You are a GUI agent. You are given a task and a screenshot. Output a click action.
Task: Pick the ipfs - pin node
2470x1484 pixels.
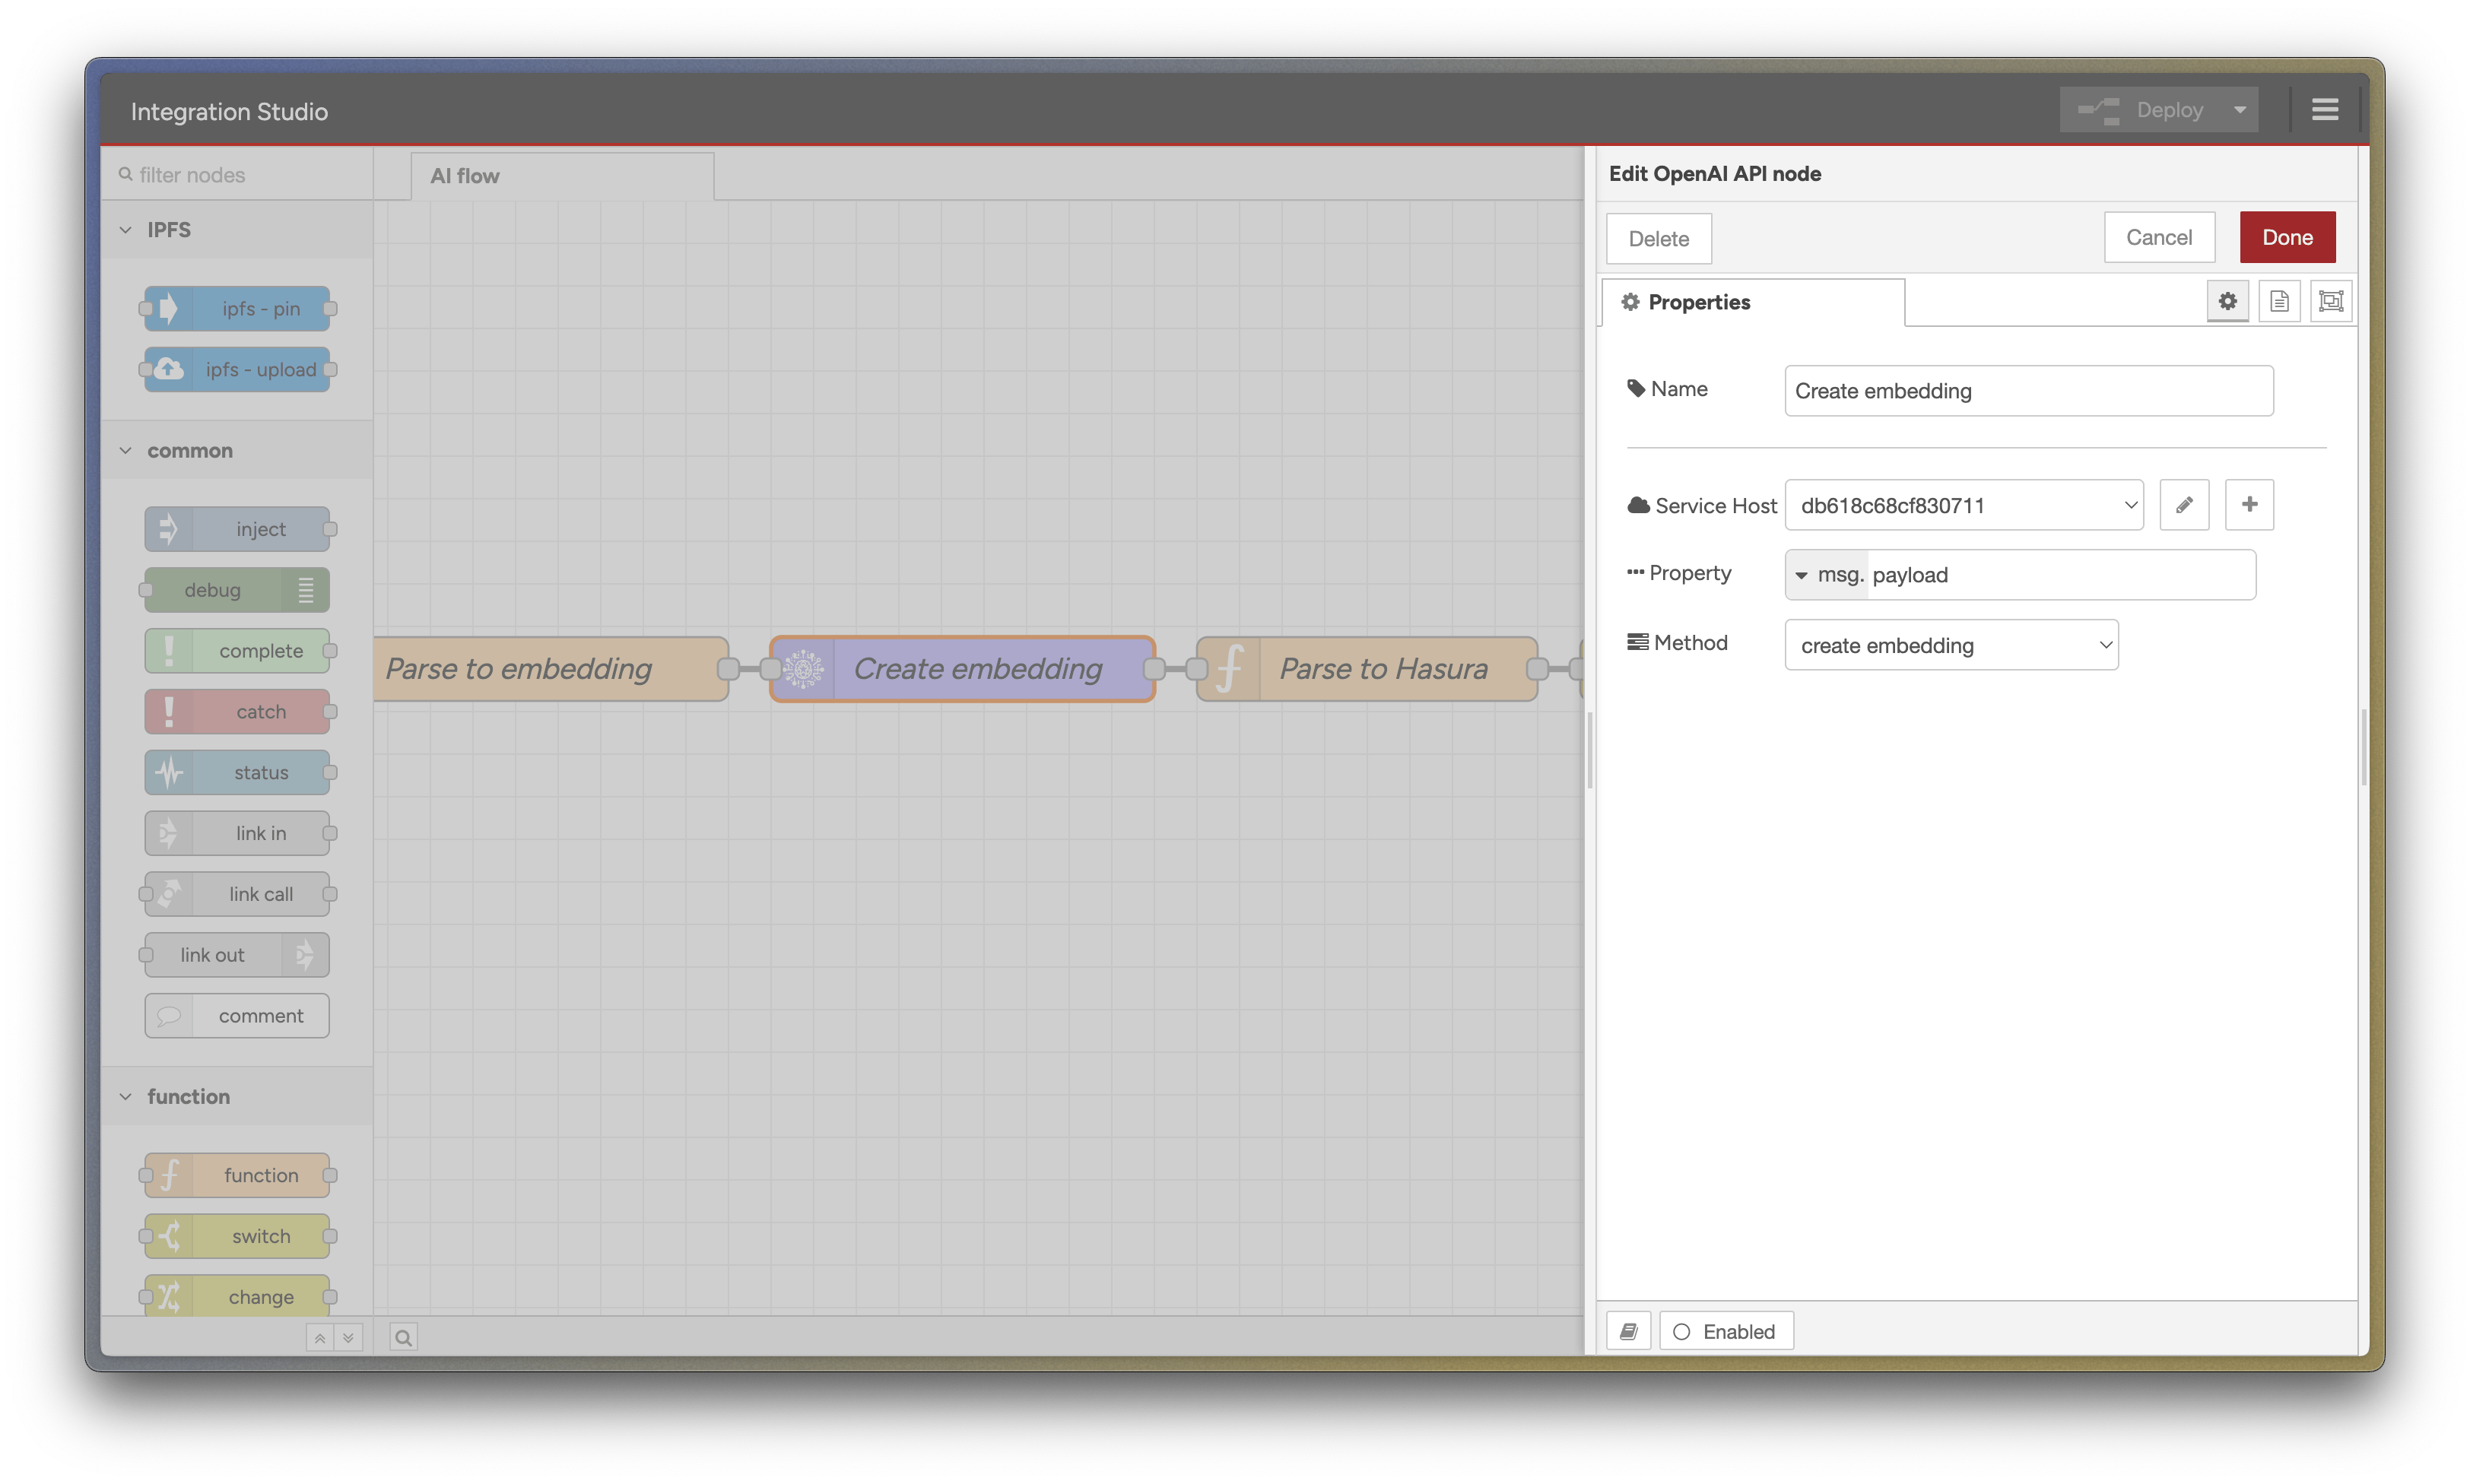pyautogui.click(x=238, y=308)
